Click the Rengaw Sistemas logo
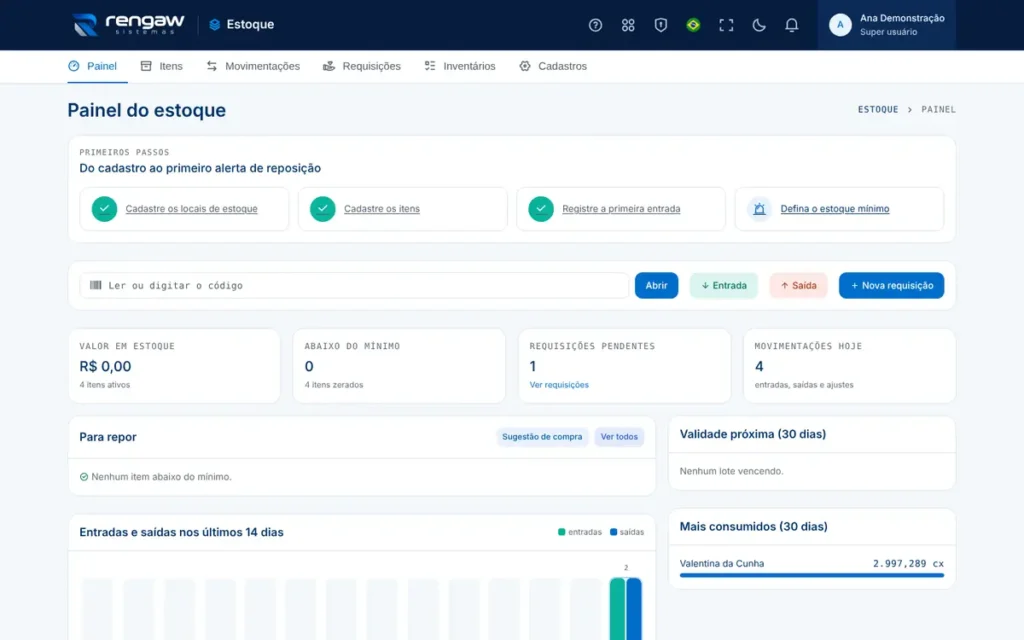Screen dimensions: 1024x640 coord(128,25)
